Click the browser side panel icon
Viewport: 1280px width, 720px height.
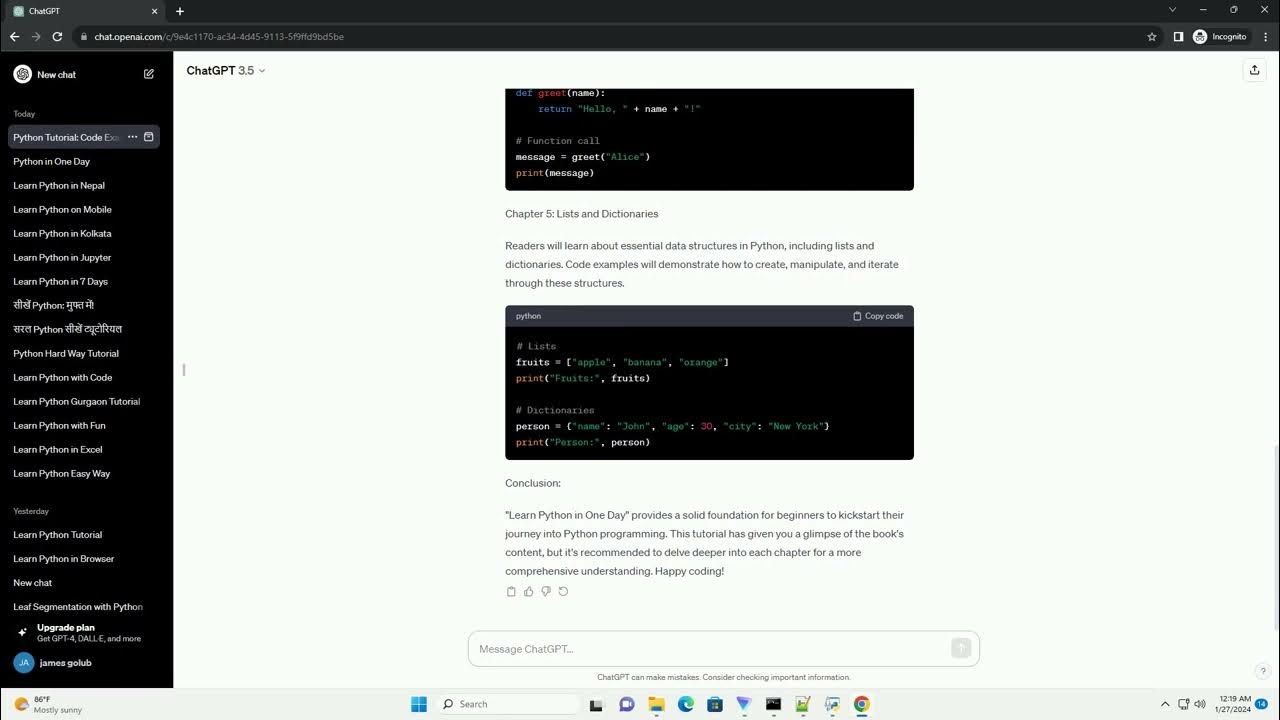point(1178,36)
